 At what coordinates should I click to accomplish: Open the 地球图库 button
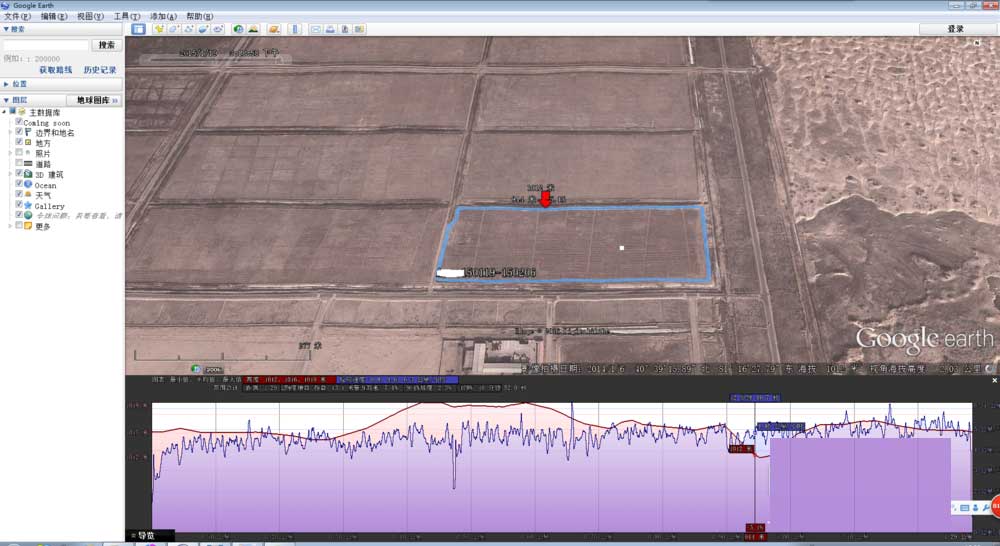click(95, 100)
